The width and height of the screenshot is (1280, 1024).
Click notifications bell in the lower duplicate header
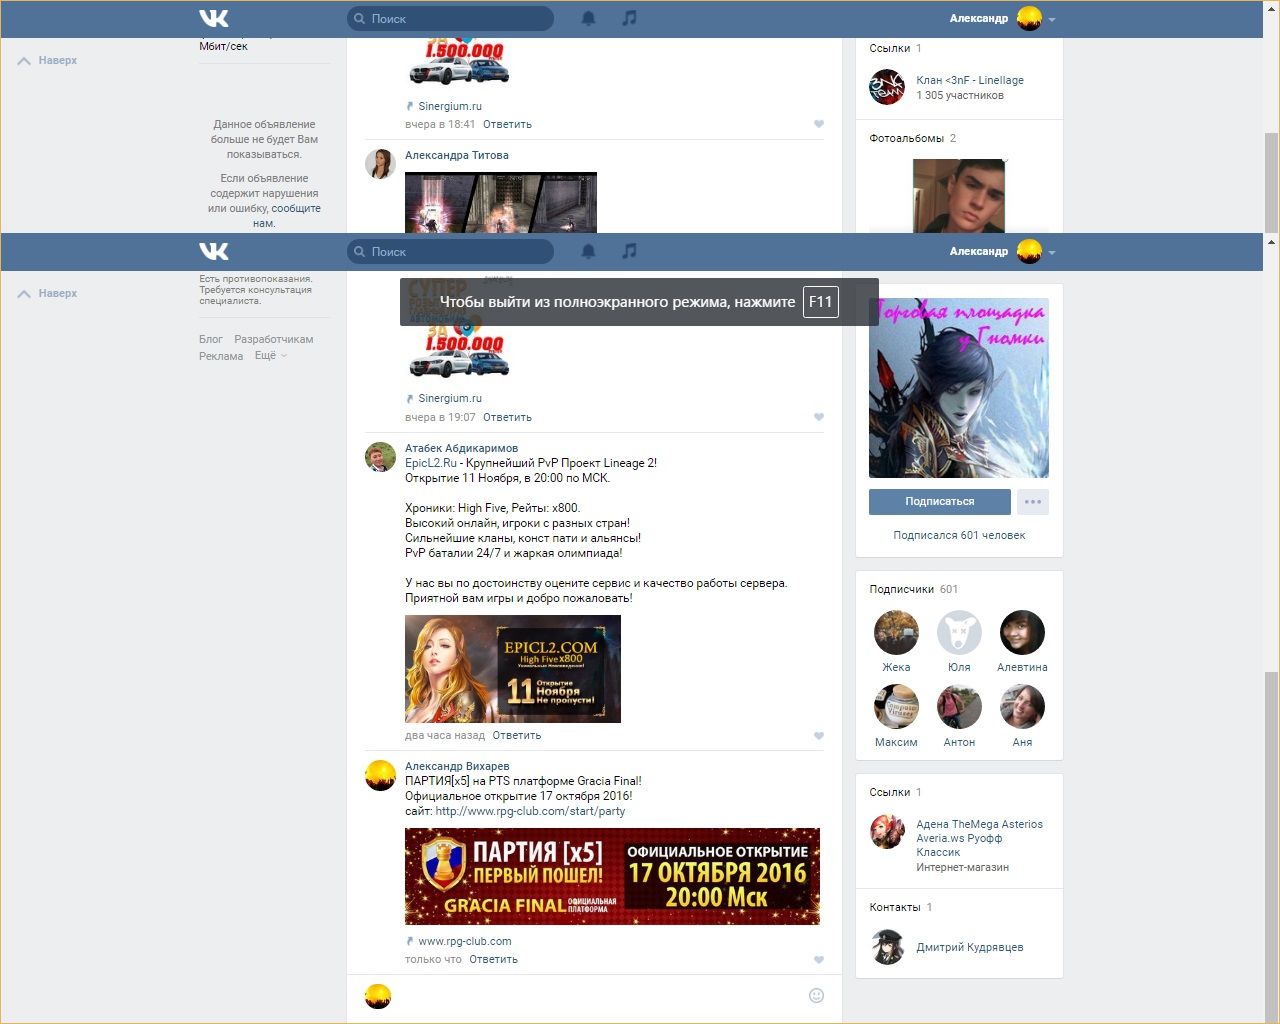click(589, 251)
